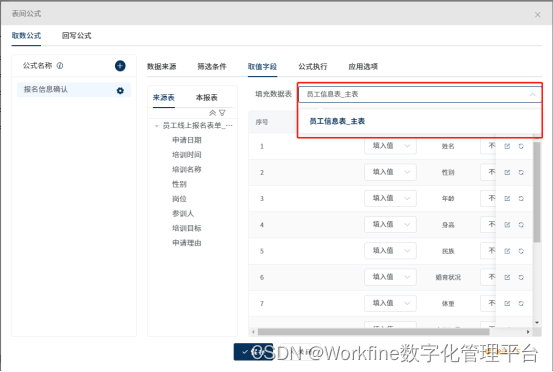Open 填入值 dropdown in row 5
Screen dimensions: 553x372
390,250
